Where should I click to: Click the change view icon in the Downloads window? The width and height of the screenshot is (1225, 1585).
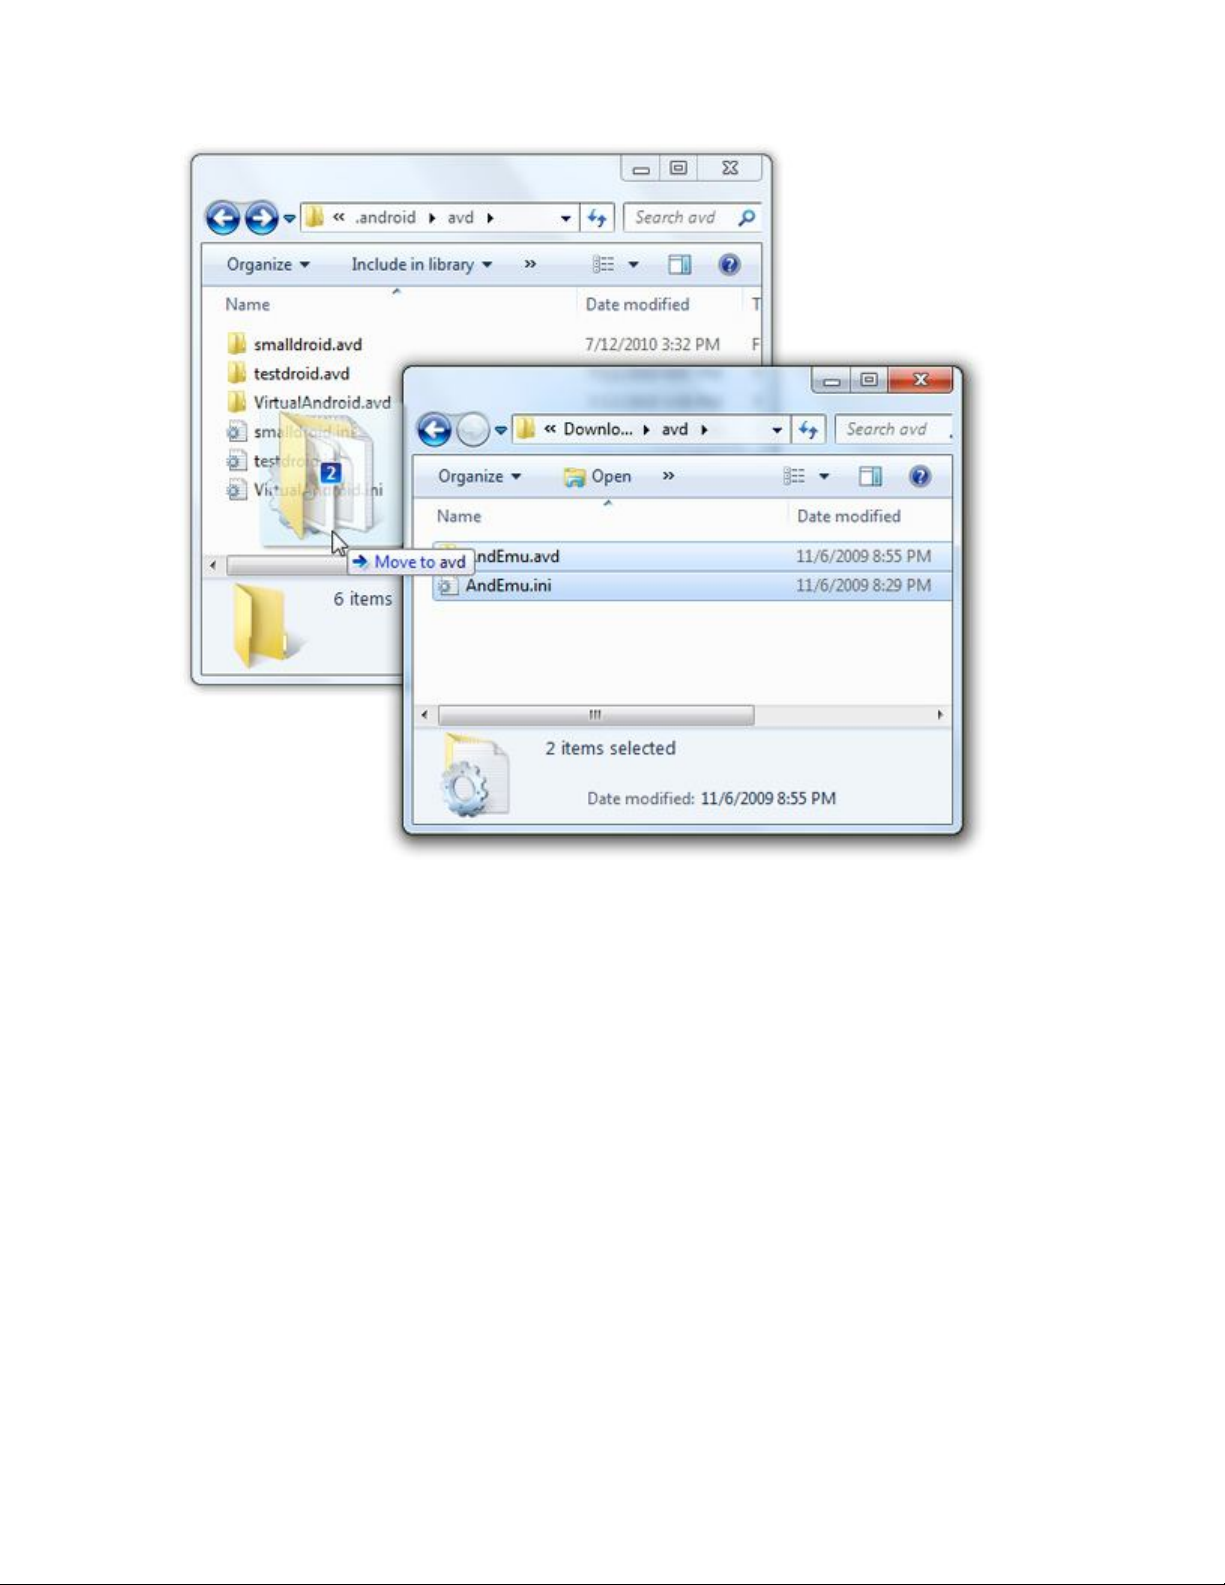pos(794,477)
